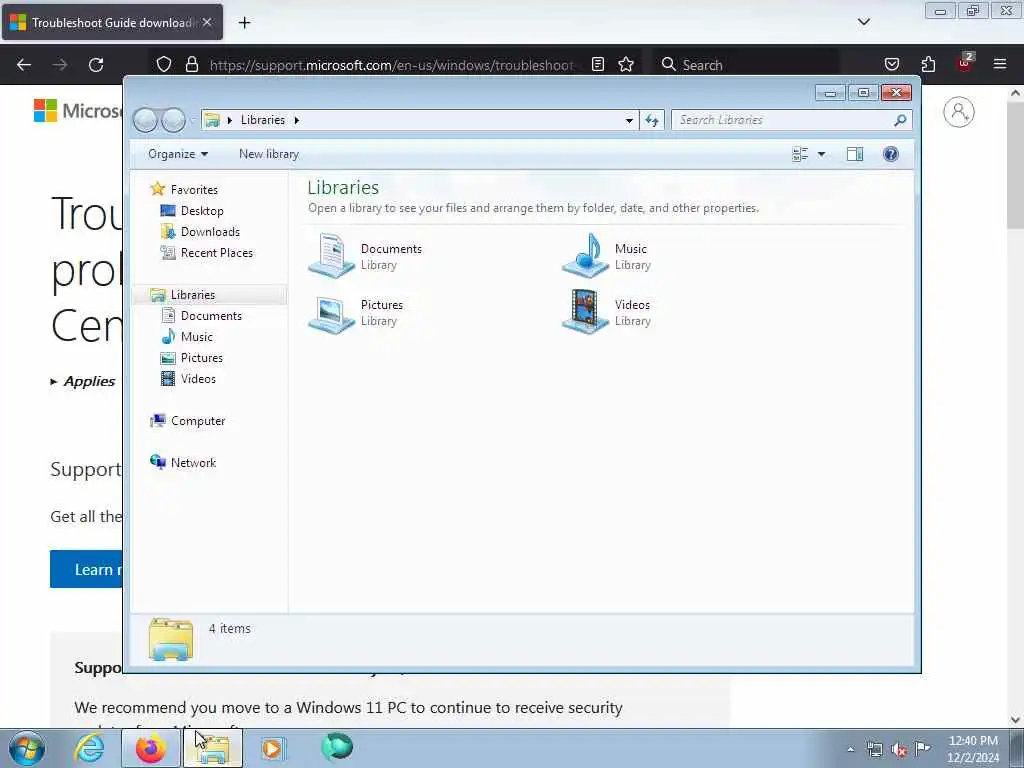Expand Applies to section on webpage
Image resolution: width=1024 pixels, height=768 pixels.
82,381
